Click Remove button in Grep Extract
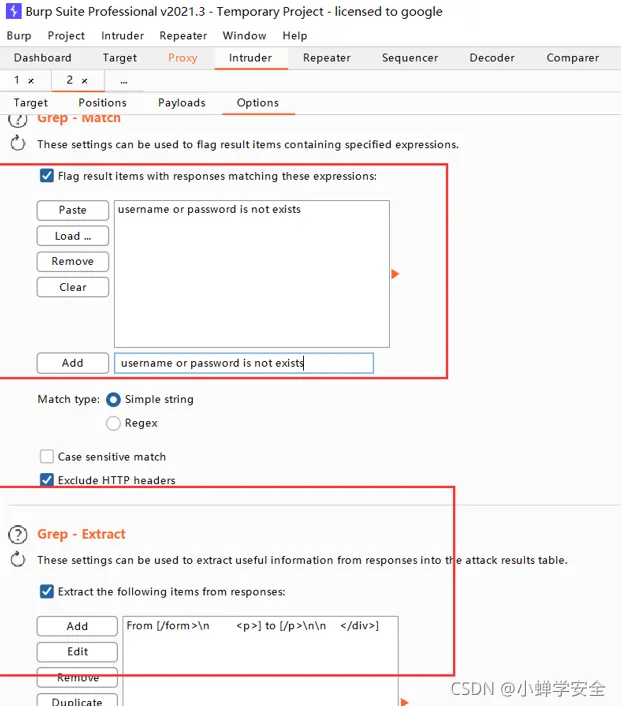621x706 pixels. (x=77, y=677)
